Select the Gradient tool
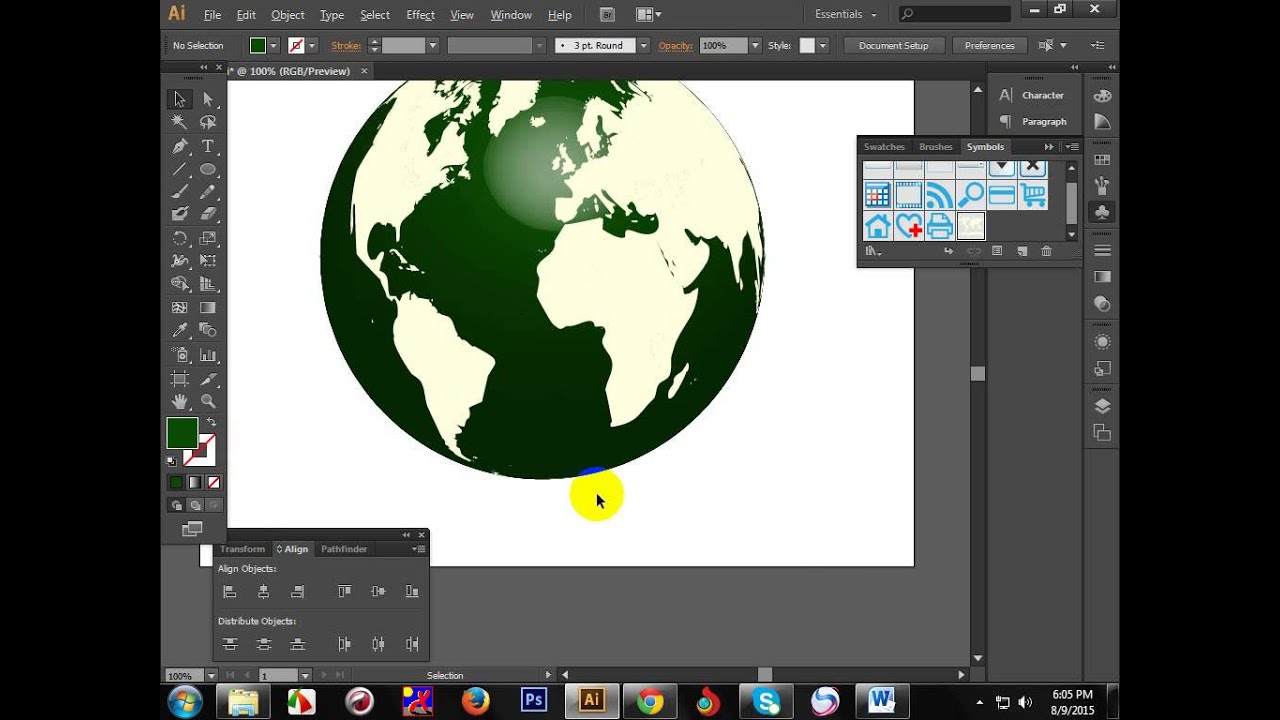 [x=208, y=308]
